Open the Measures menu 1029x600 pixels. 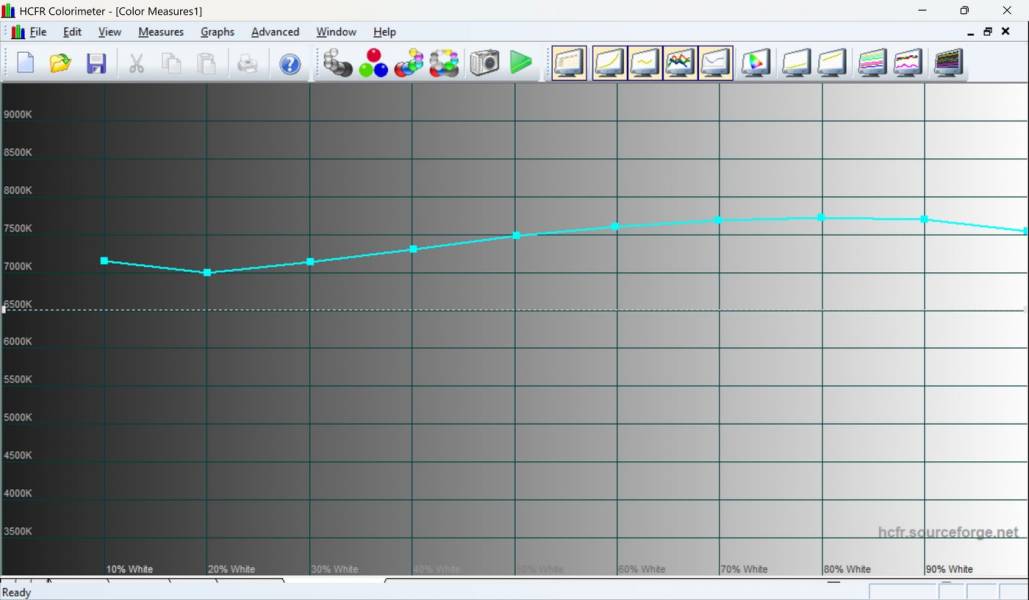[161, 32]
